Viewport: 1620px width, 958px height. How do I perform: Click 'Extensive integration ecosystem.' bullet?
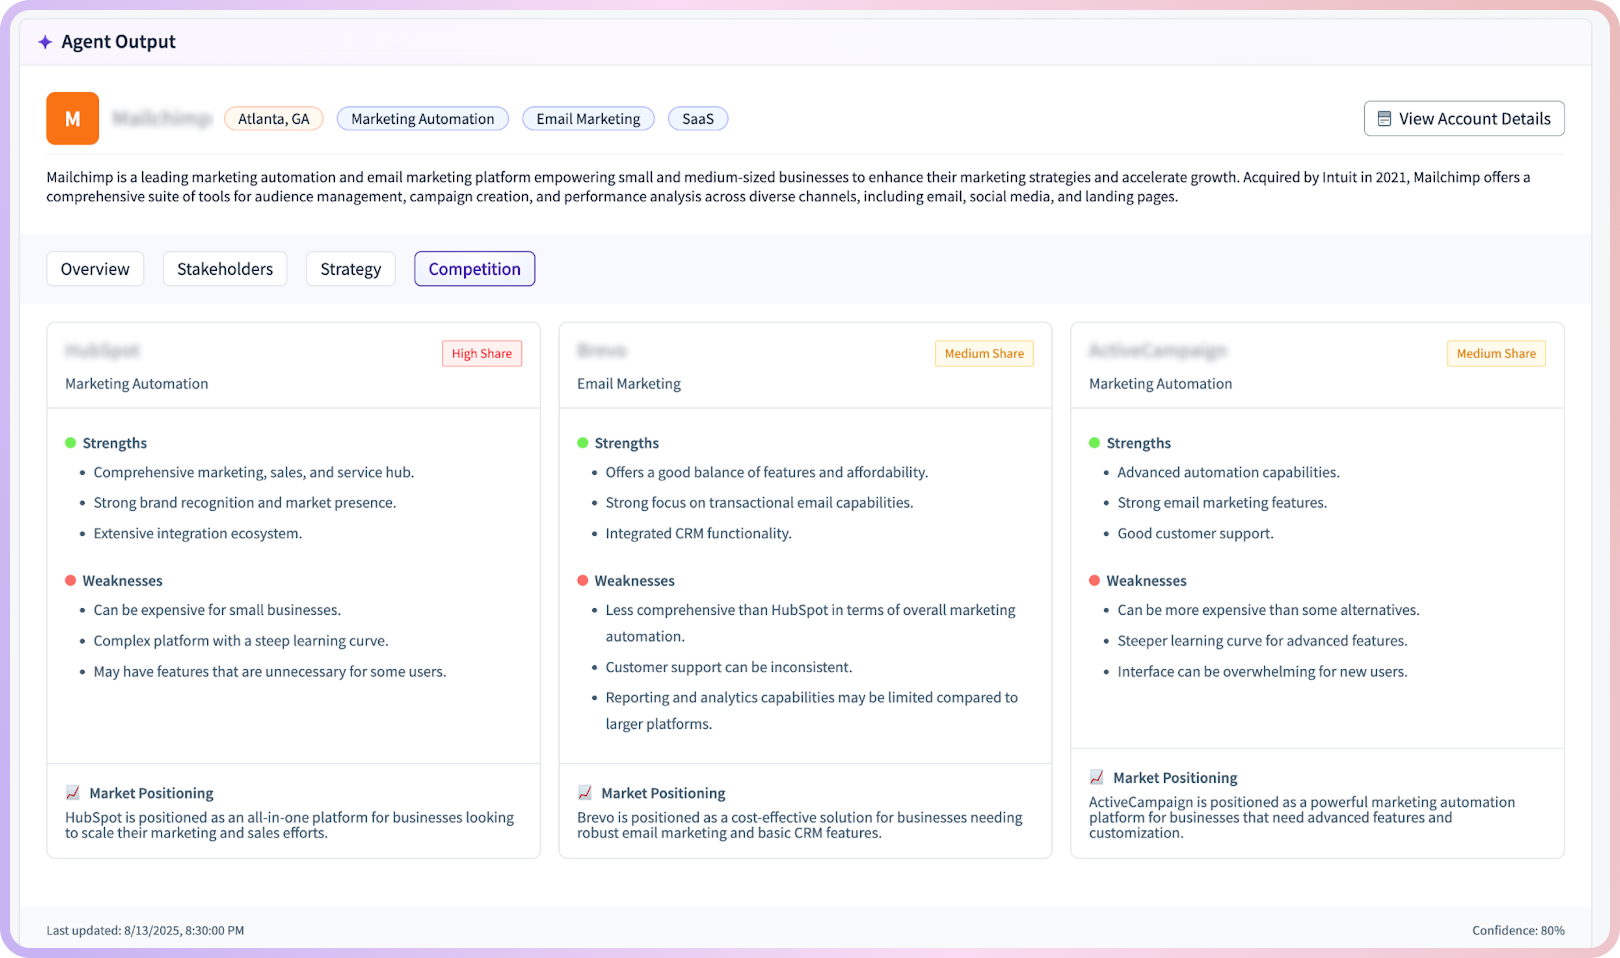[x=198, y=534]
